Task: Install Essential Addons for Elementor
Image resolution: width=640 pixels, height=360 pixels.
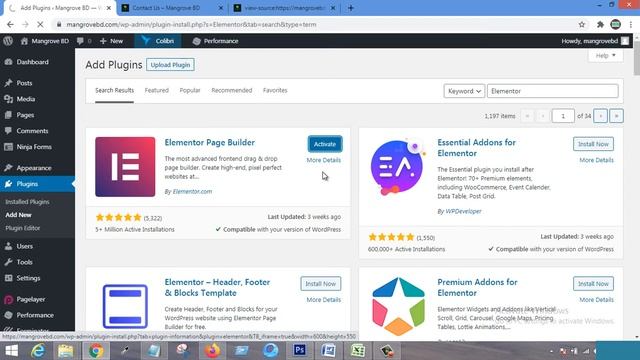Action: click(593, 144)
